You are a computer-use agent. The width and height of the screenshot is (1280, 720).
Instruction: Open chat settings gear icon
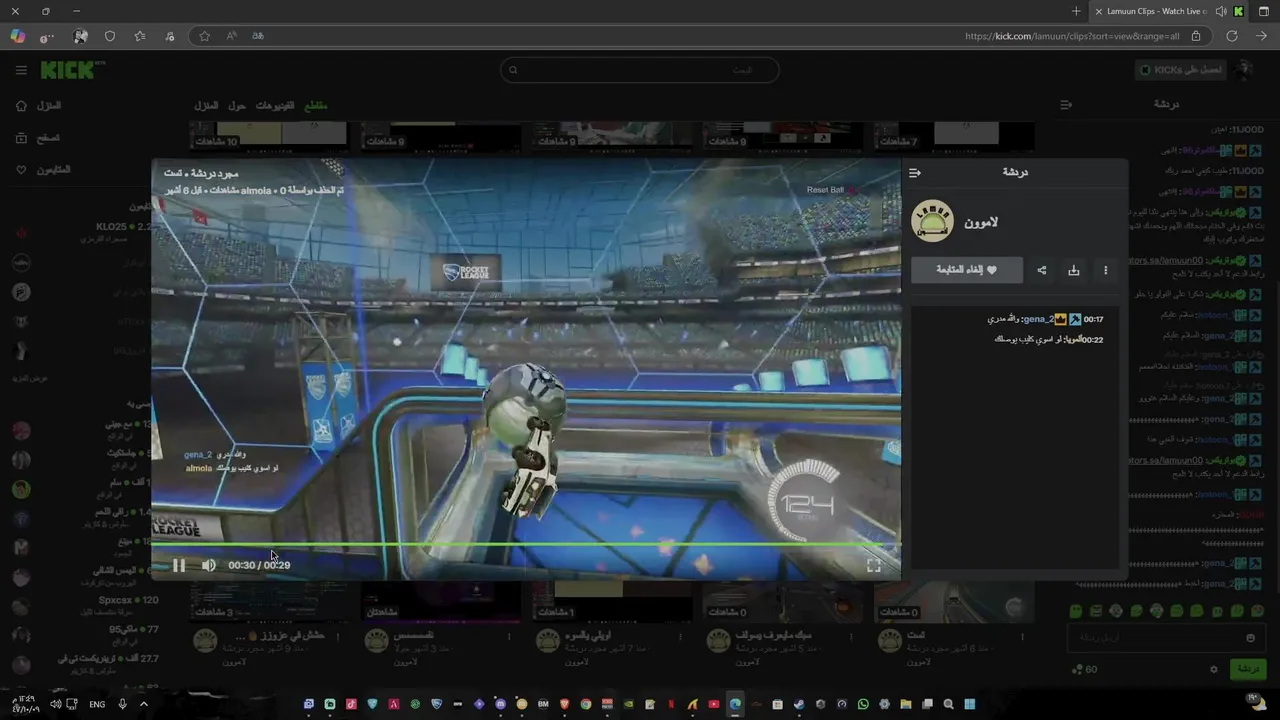(x=1214, y=669)
